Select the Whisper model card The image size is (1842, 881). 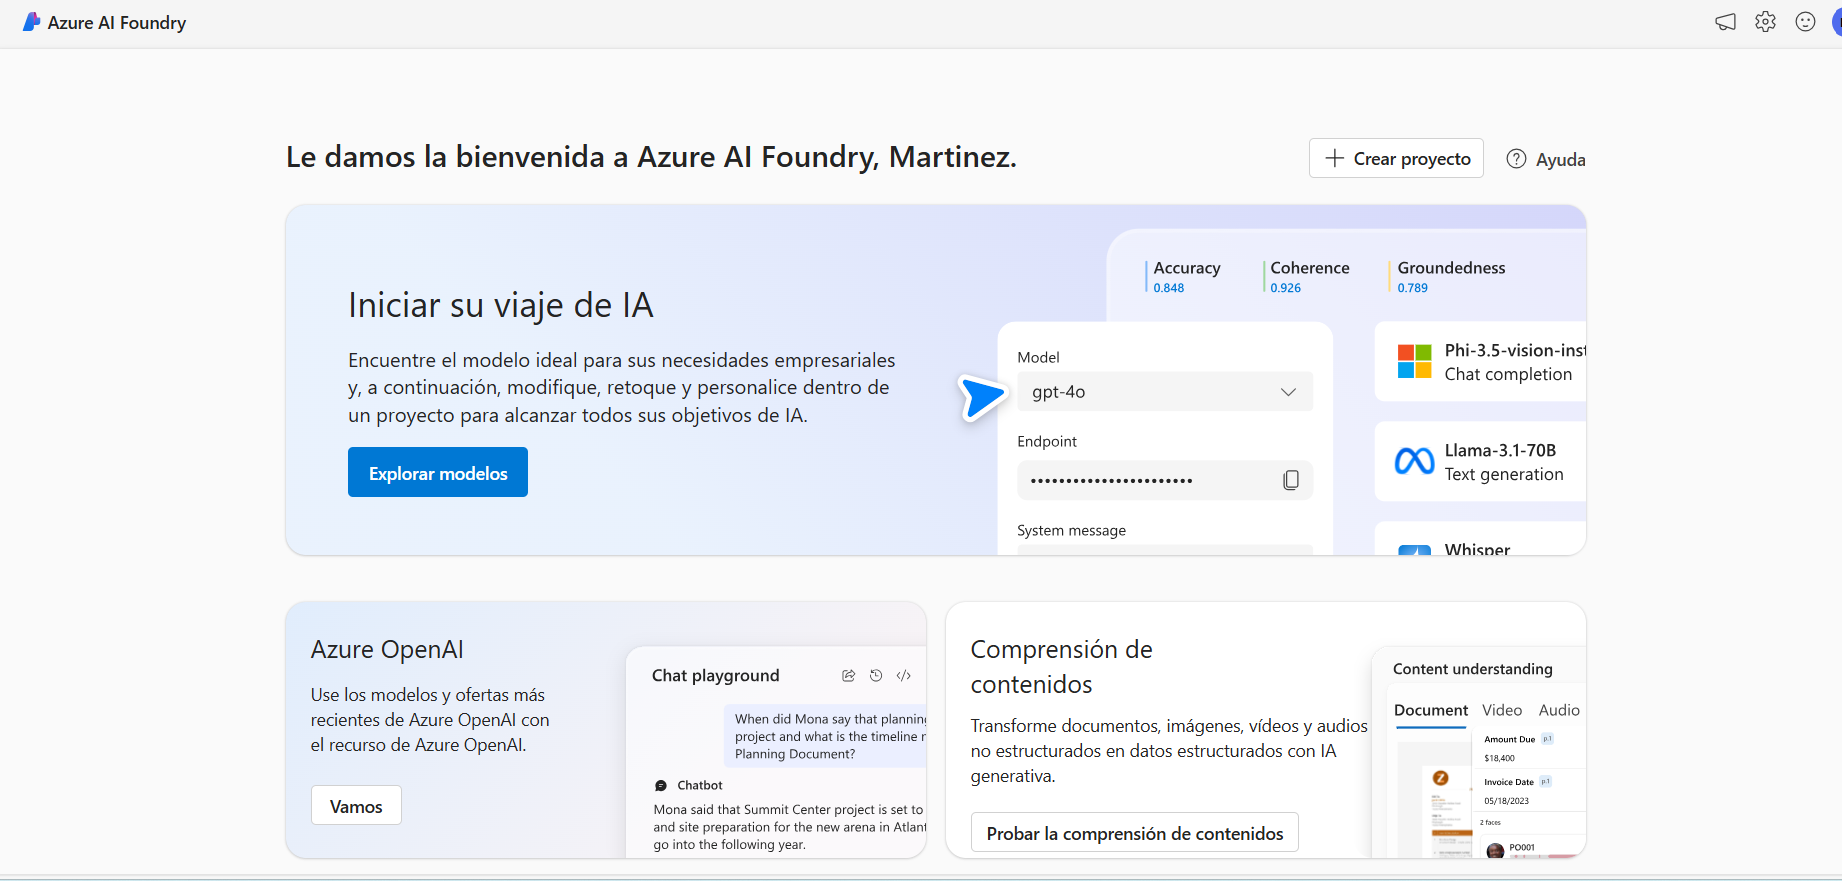tap(1480, 539)
